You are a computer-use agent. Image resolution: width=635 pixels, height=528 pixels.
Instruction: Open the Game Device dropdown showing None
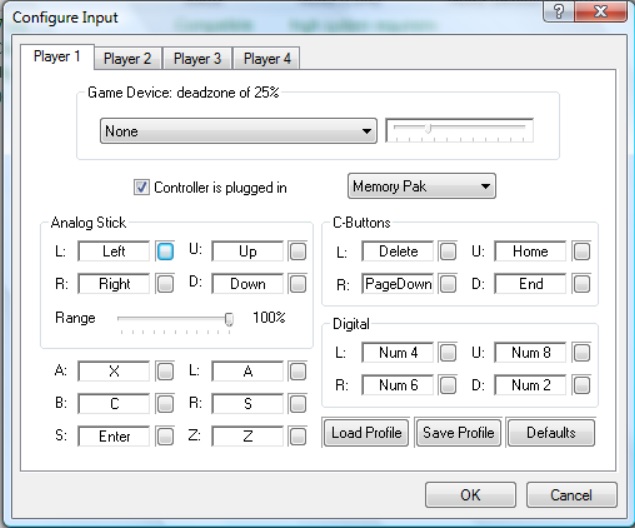click(x=238, y=131)
